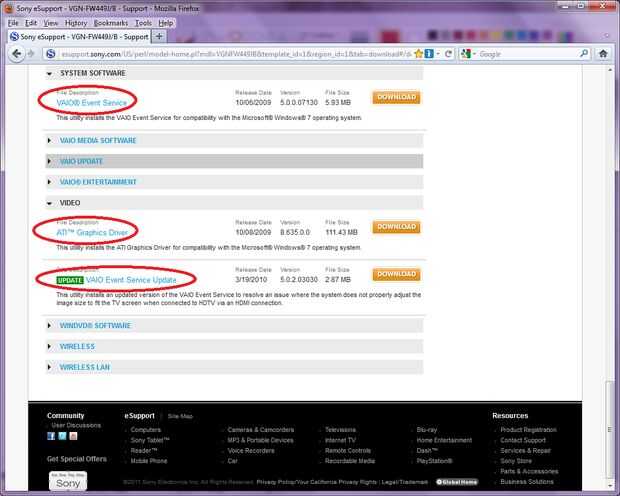This screenshot has height=496, width=620.
Task: Open the Legal/Trademark link
Action: (x=405, y=482)
